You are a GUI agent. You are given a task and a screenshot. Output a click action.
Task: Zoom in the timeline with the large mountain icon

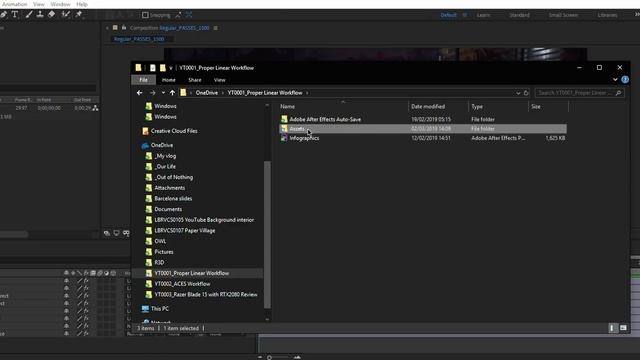point(297,357)
